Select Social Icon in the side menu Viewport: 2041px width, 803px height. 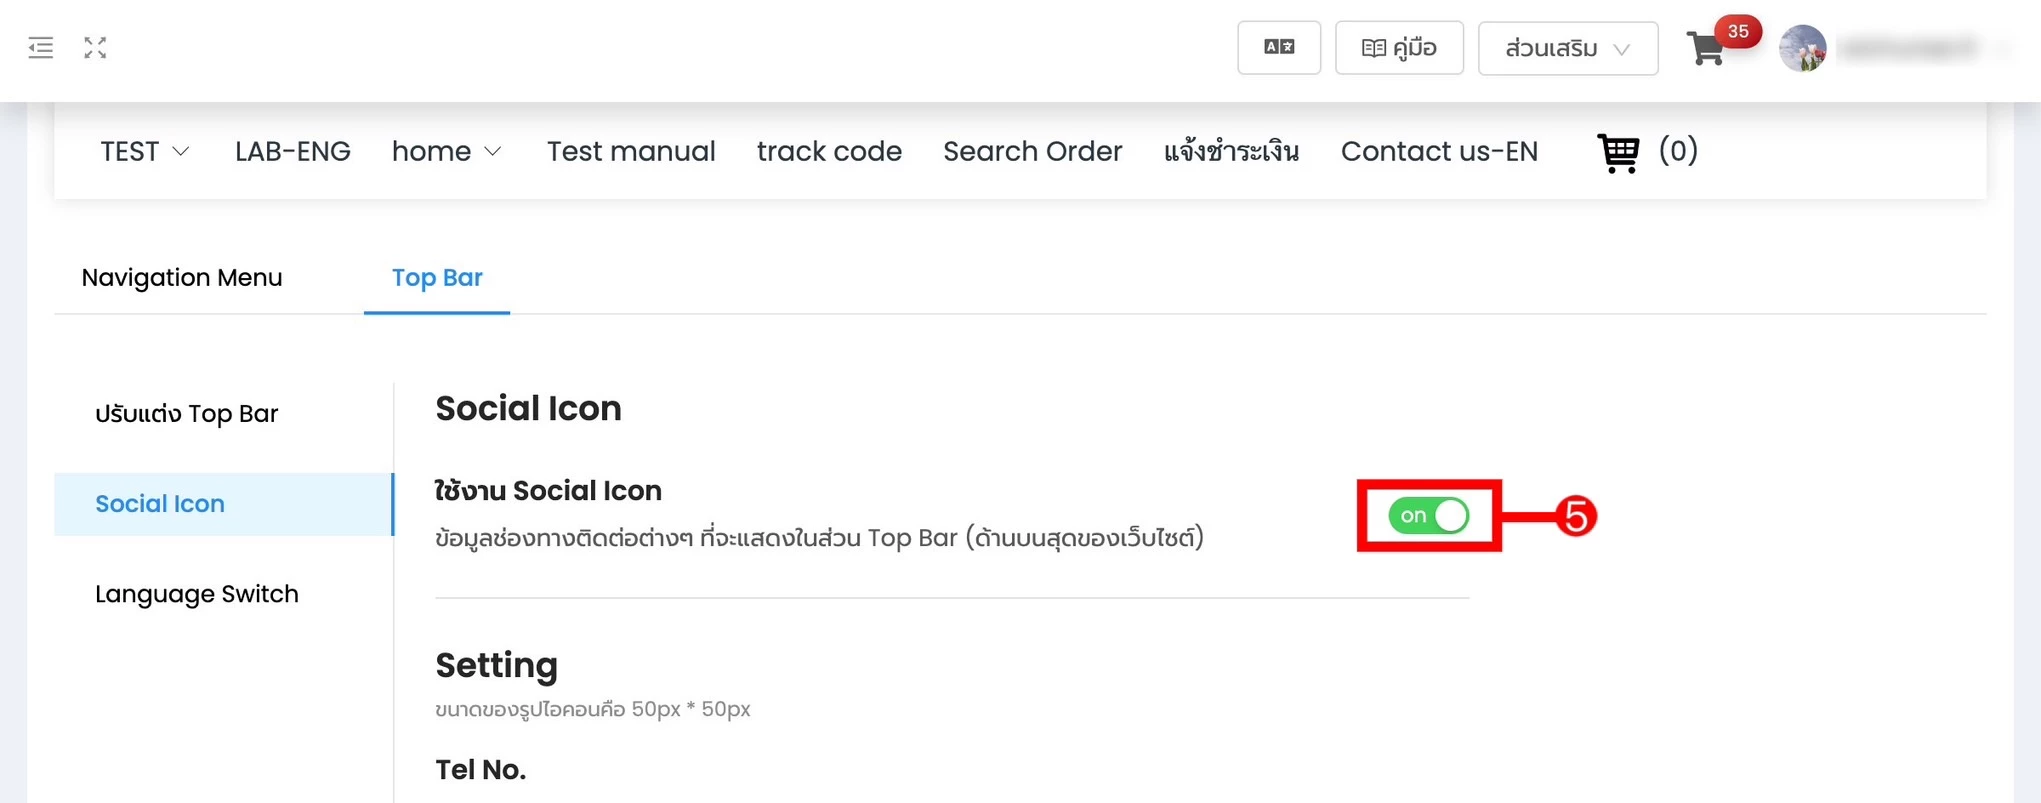point(224,504)
